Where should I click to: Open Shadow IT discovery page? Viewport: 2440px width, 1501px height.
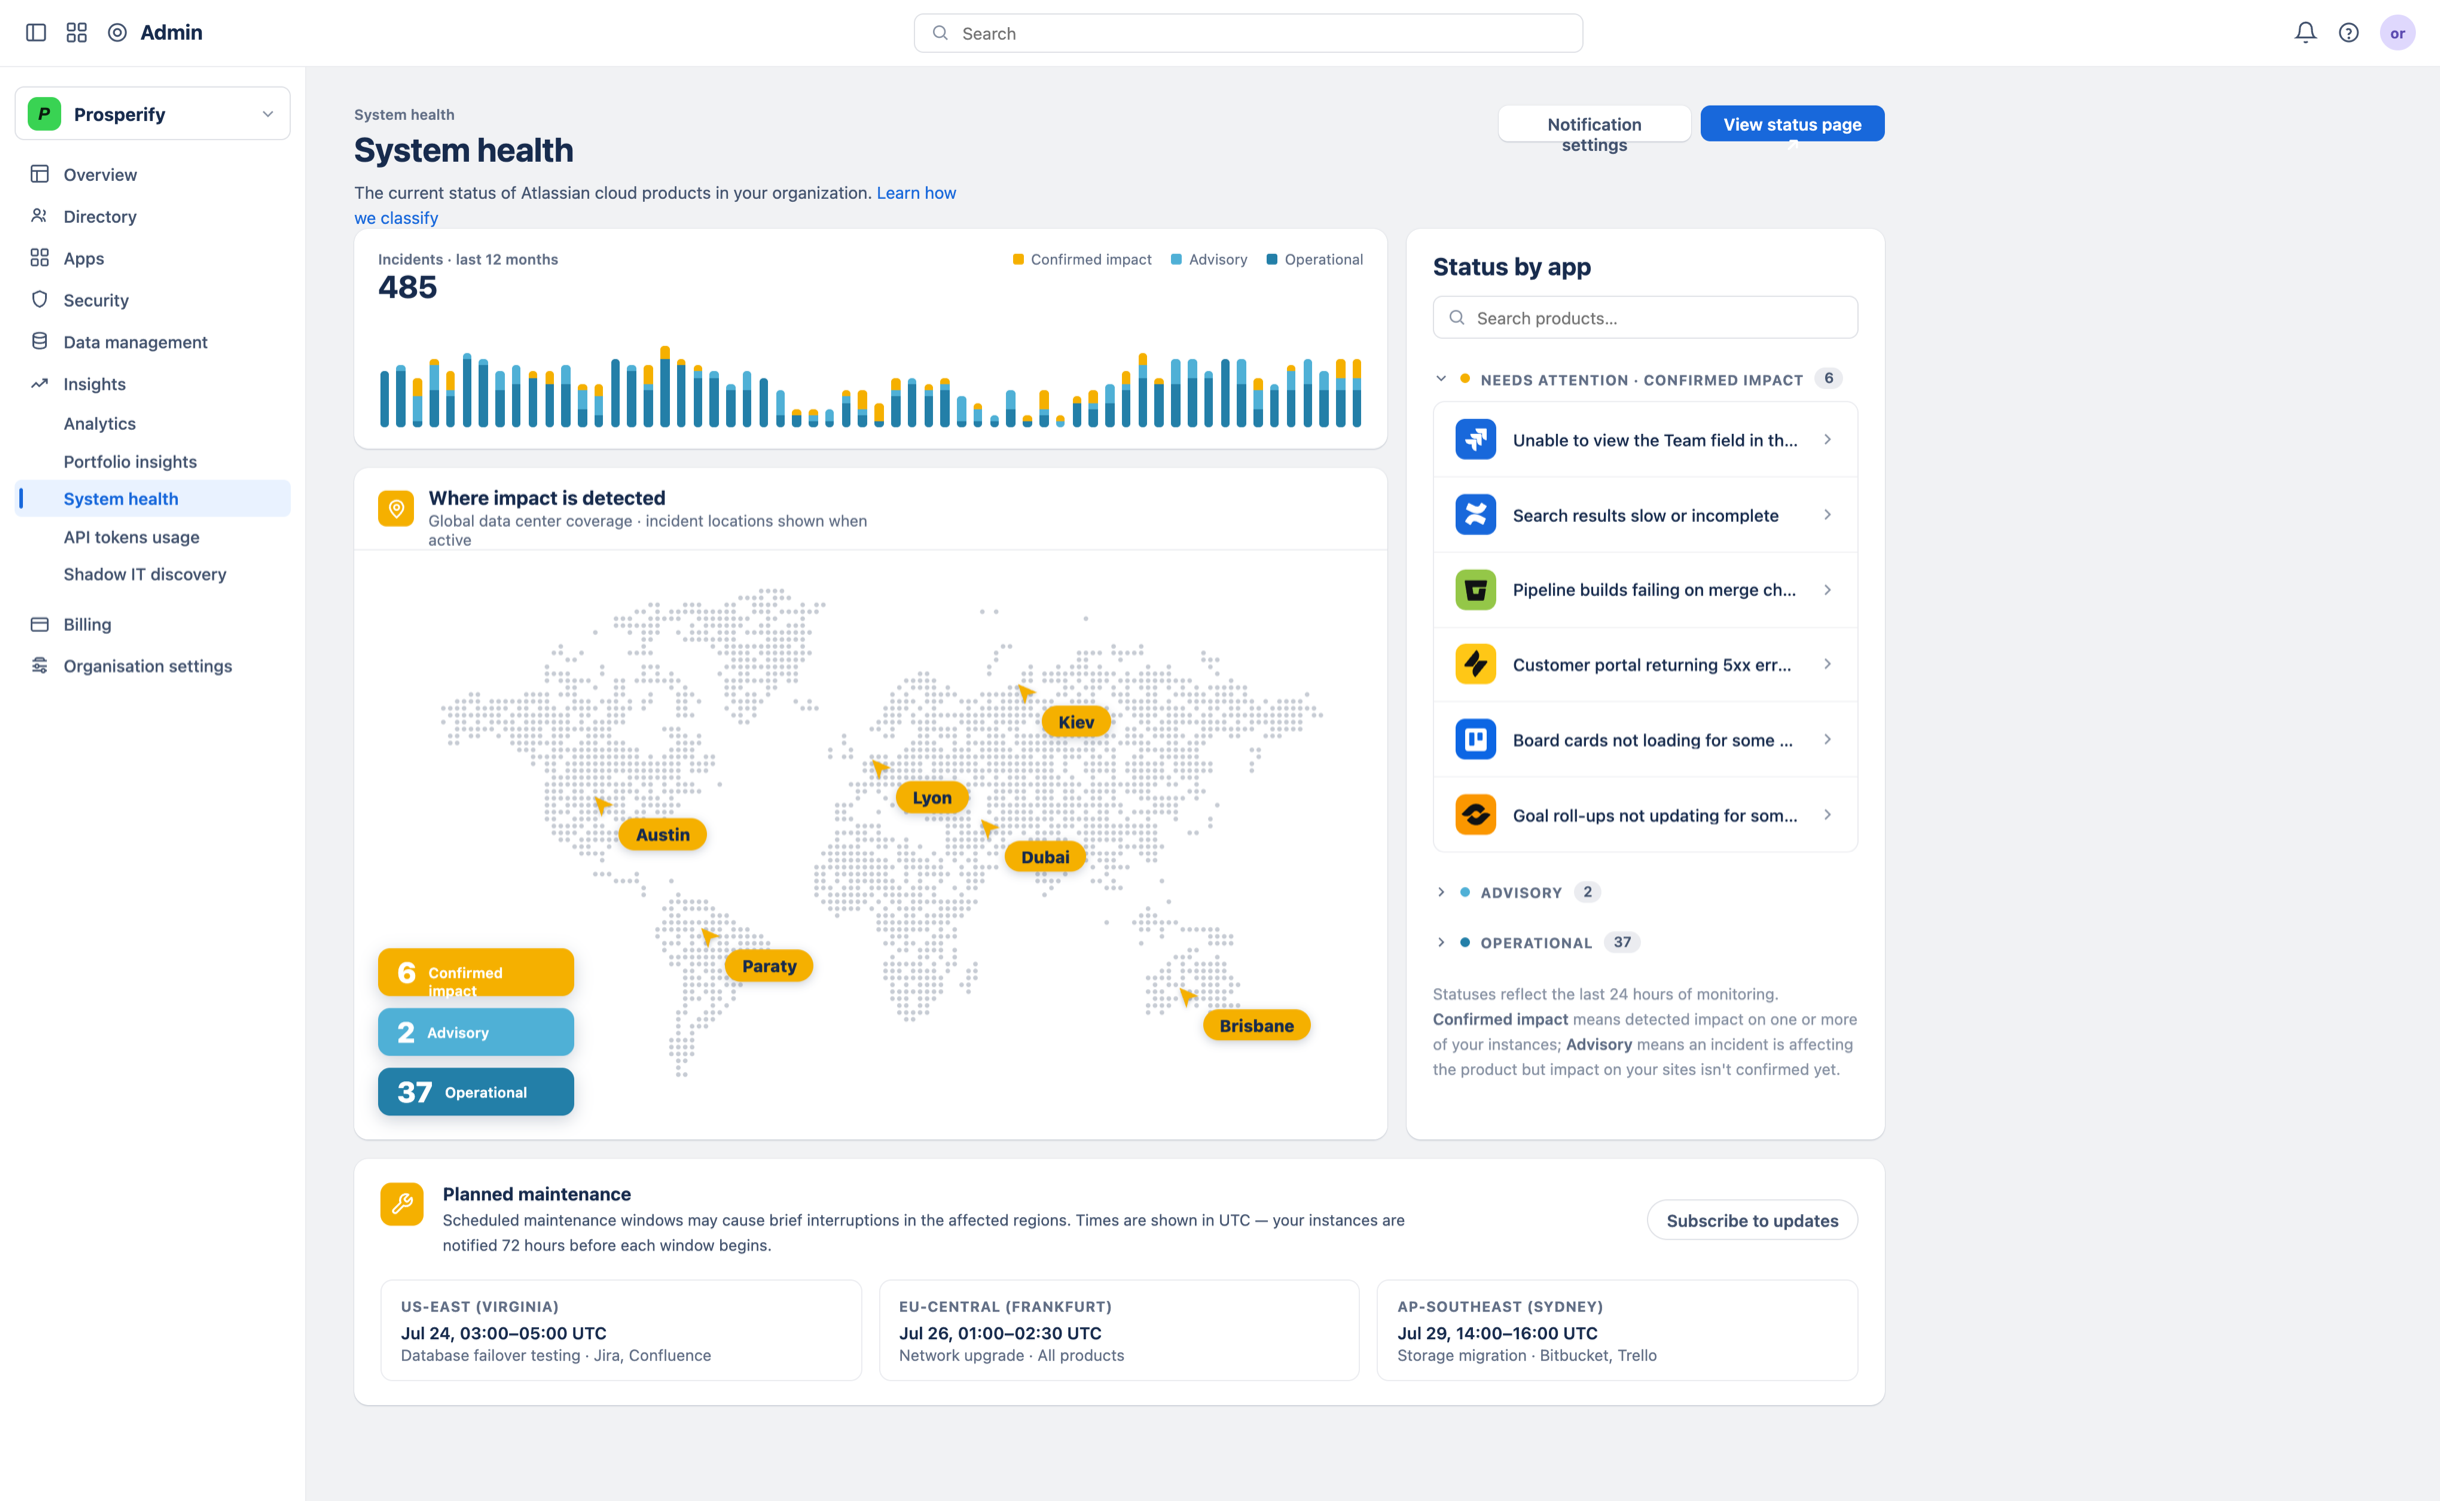(x=145, y=574)
